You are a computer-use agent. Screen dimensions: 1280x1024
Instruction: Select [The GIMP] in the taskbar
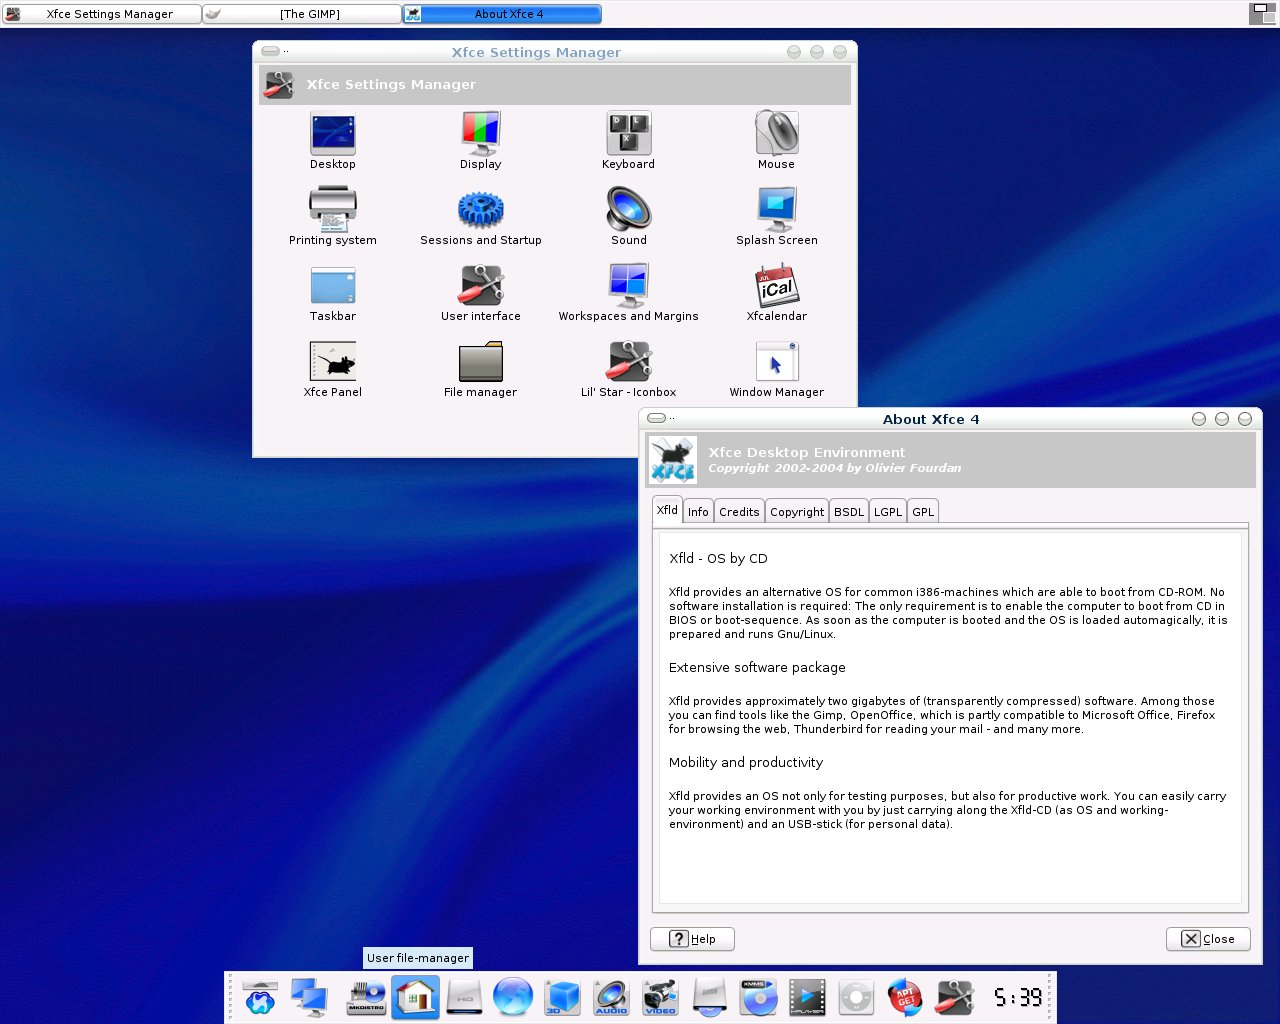click(301, 14)
